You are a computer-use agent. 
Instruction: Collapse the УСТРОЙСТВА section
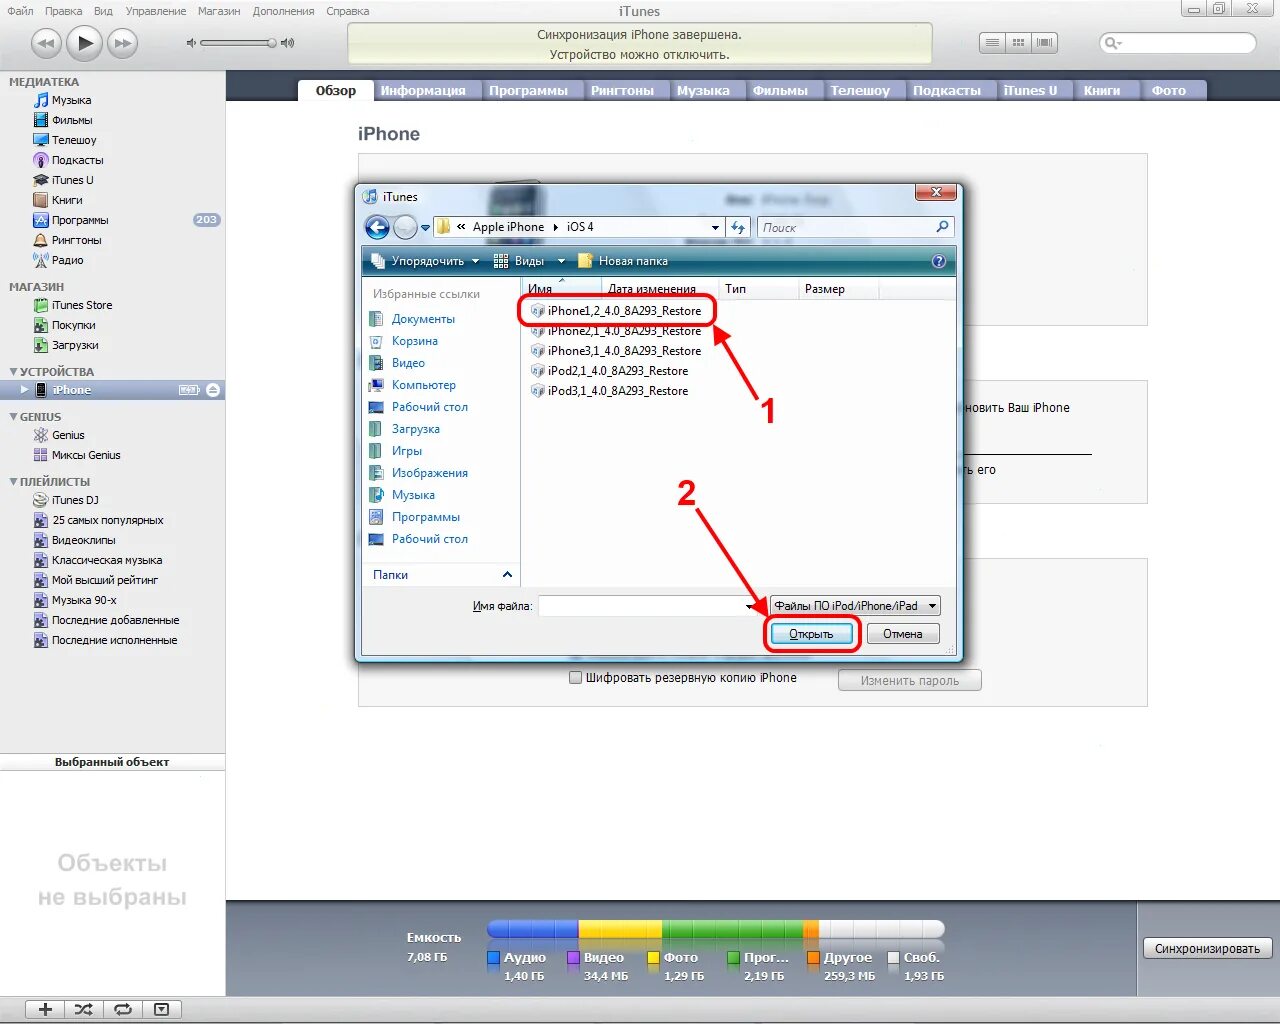click(13, 372)
